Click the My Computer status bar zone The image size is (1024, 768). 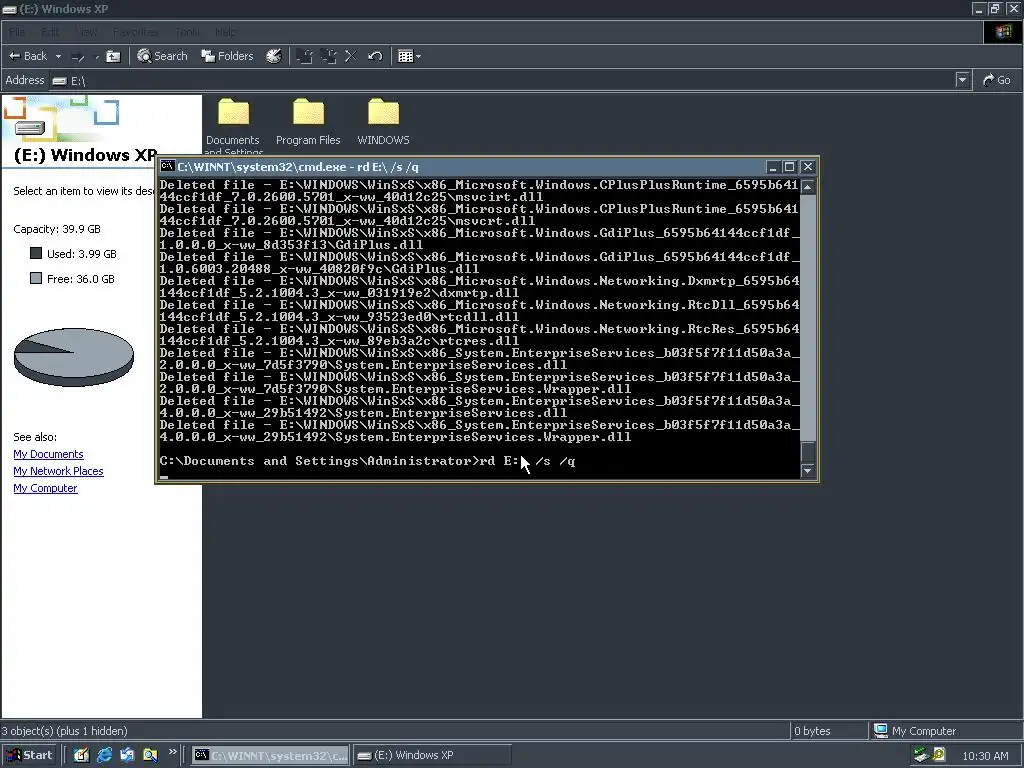[946, 731]
